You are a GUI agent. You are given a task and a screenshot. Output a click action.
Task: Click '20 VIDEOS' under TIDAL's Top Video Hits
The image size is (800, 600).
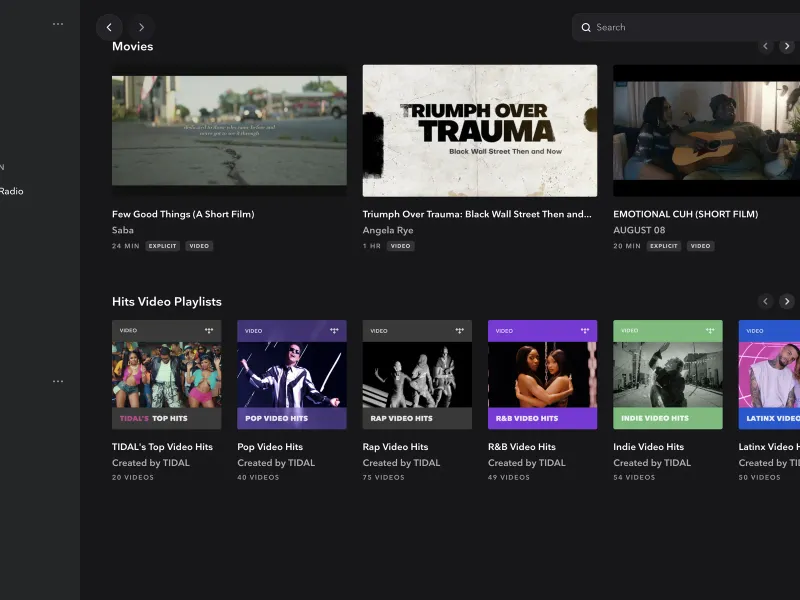tap(133, 478)
